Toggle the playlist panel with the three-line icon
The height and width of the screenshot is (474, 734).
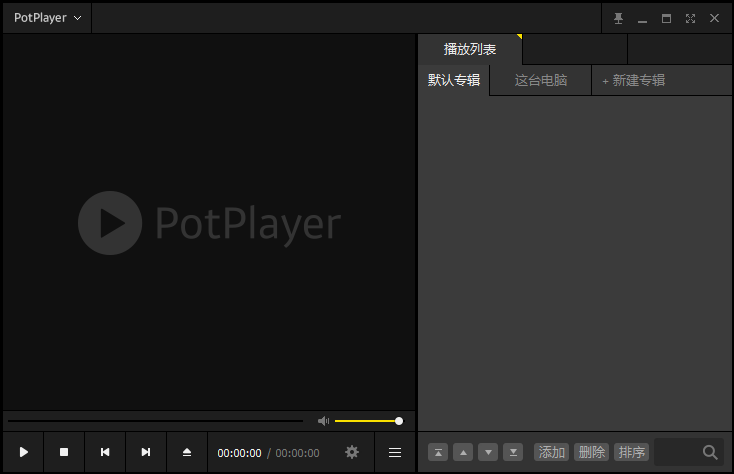click(395, 452)
